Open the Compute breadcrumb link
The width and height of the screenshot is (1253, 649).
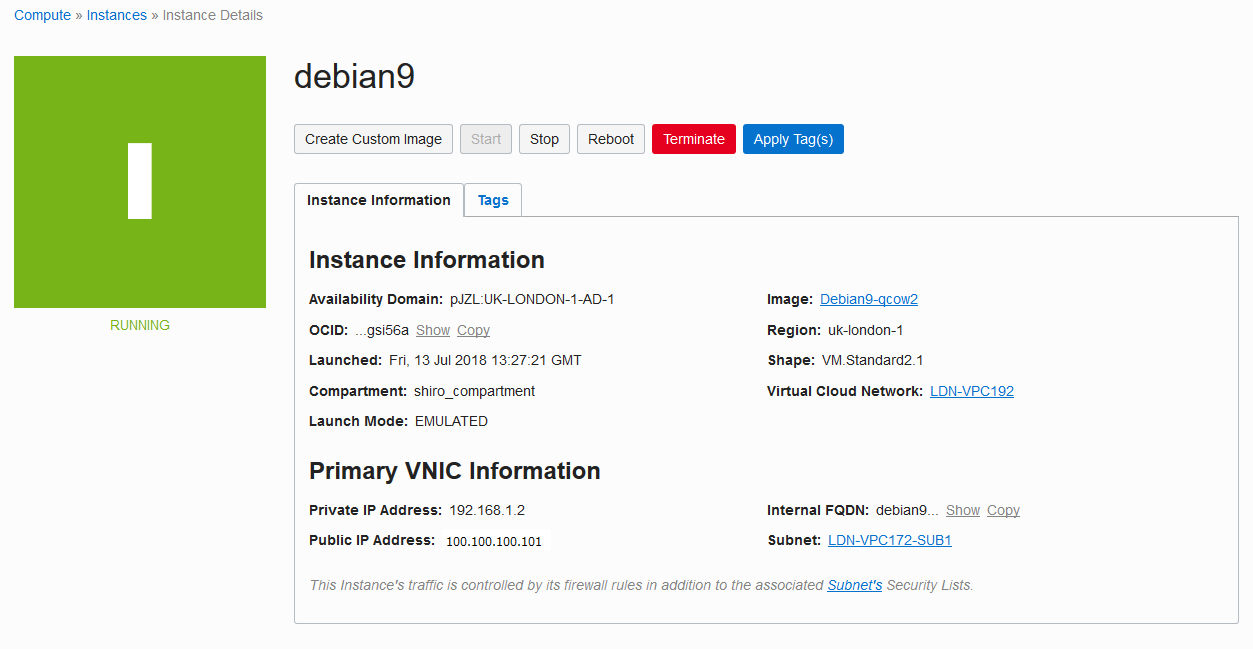click(x=42, y=15)
